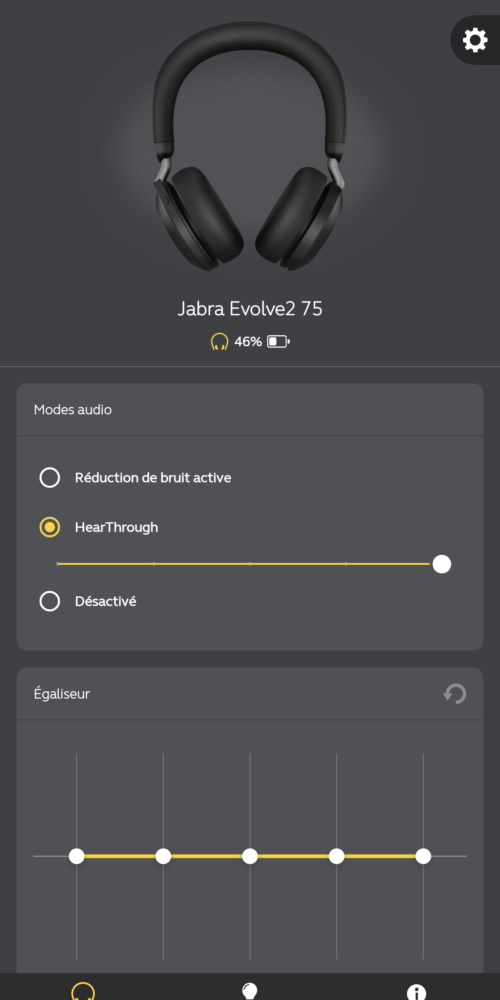Viewport: 500px width, 1000px height.
Task: Tap the yellow headset status icon near 46%
Action: point(219,342)
